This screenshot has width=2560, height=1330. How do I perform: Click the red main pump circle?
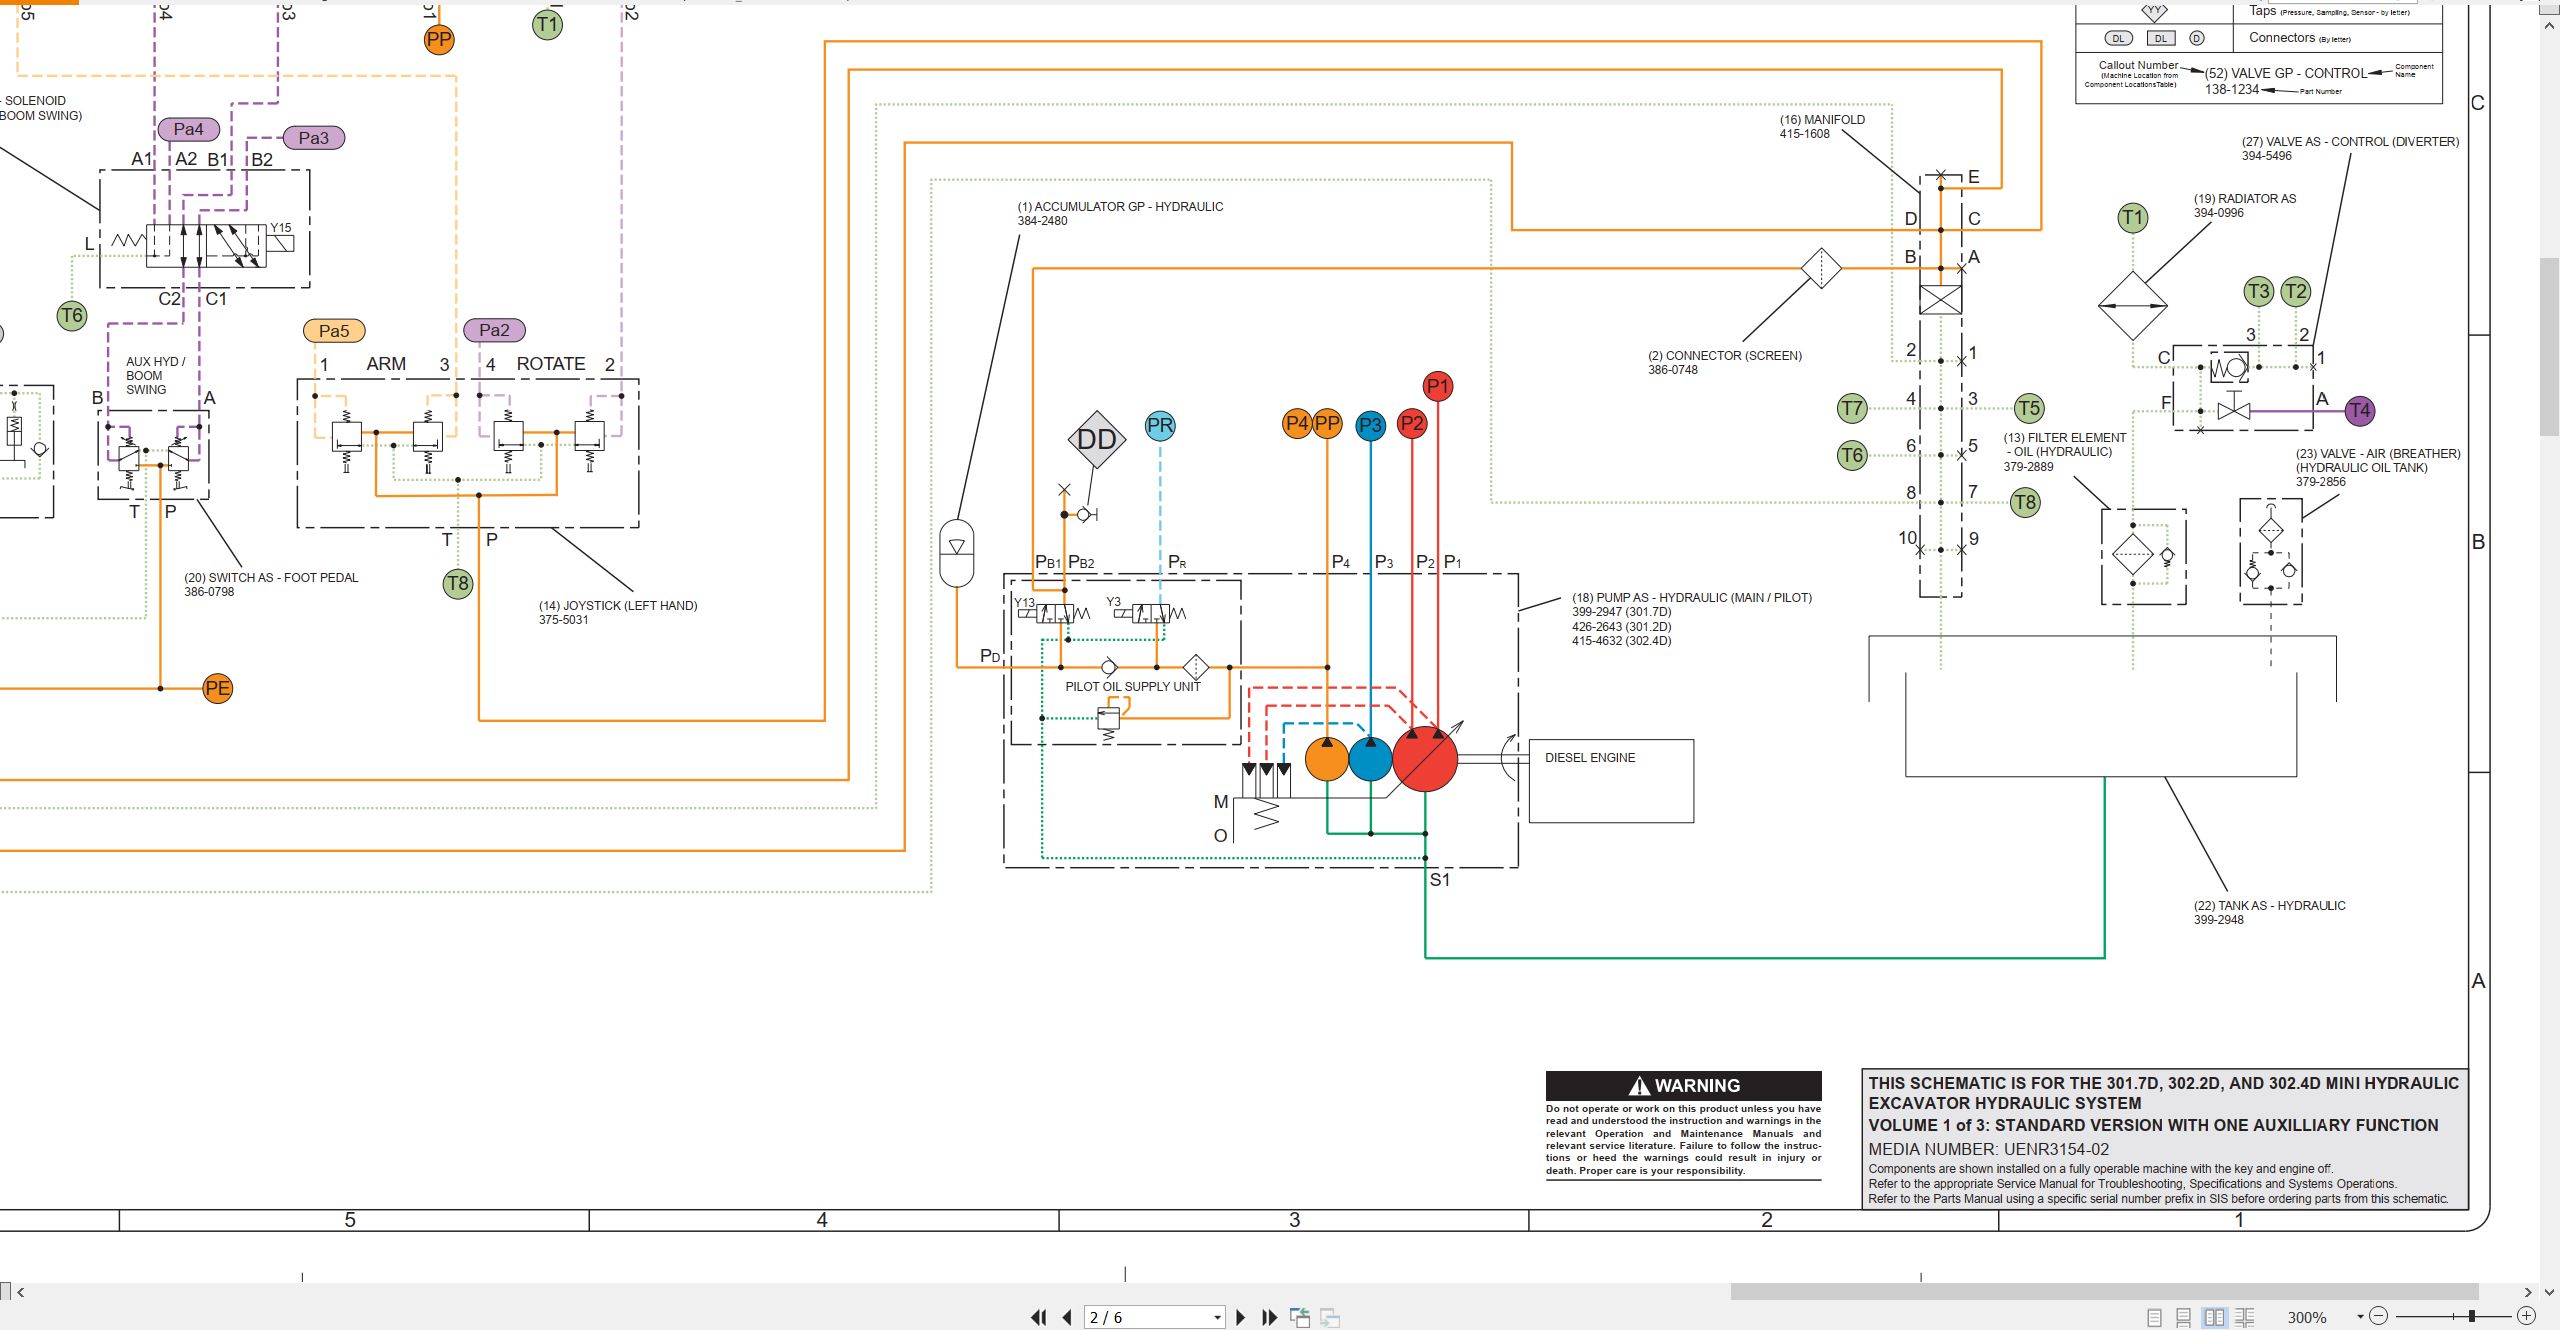(1425, 759)
